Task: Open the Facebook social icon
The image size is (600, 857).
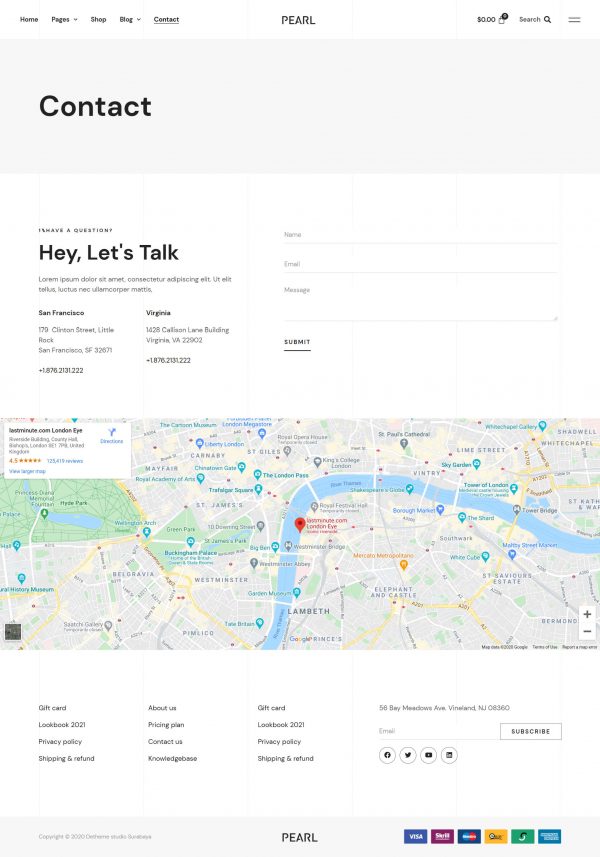Action: tap(387, 755)
